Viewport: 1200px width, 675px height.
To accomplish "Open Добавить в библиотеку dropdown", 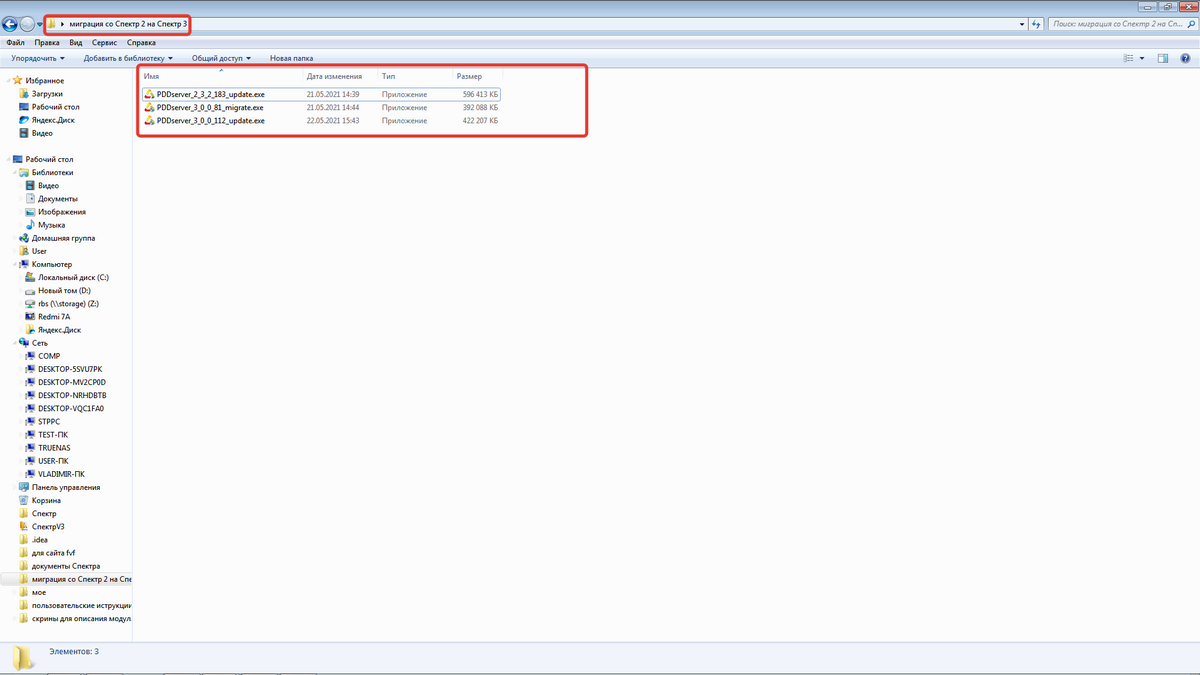I will click(128, 58).
